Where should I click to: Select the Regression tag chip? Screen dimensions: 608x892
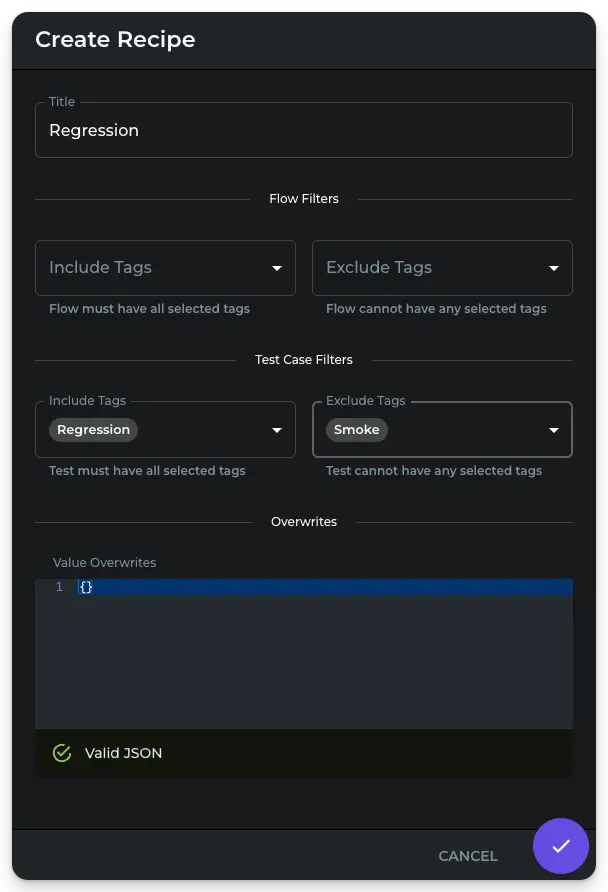point(93,430)
